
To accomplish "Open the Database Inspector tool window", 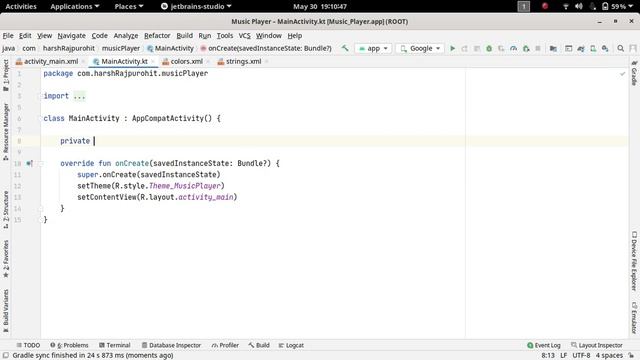I will (x=171, y=345).
